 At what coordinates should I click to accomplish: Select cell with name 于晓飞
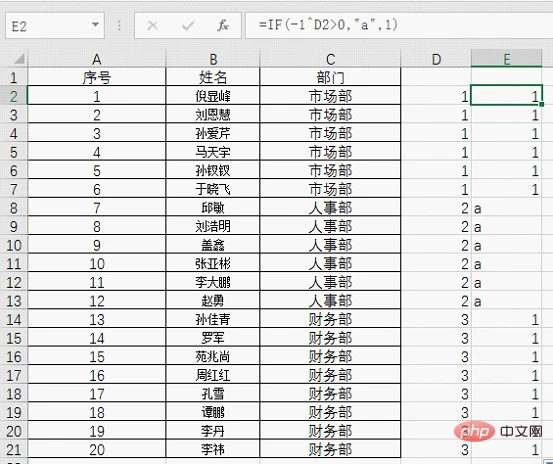[x=213, y=189]
